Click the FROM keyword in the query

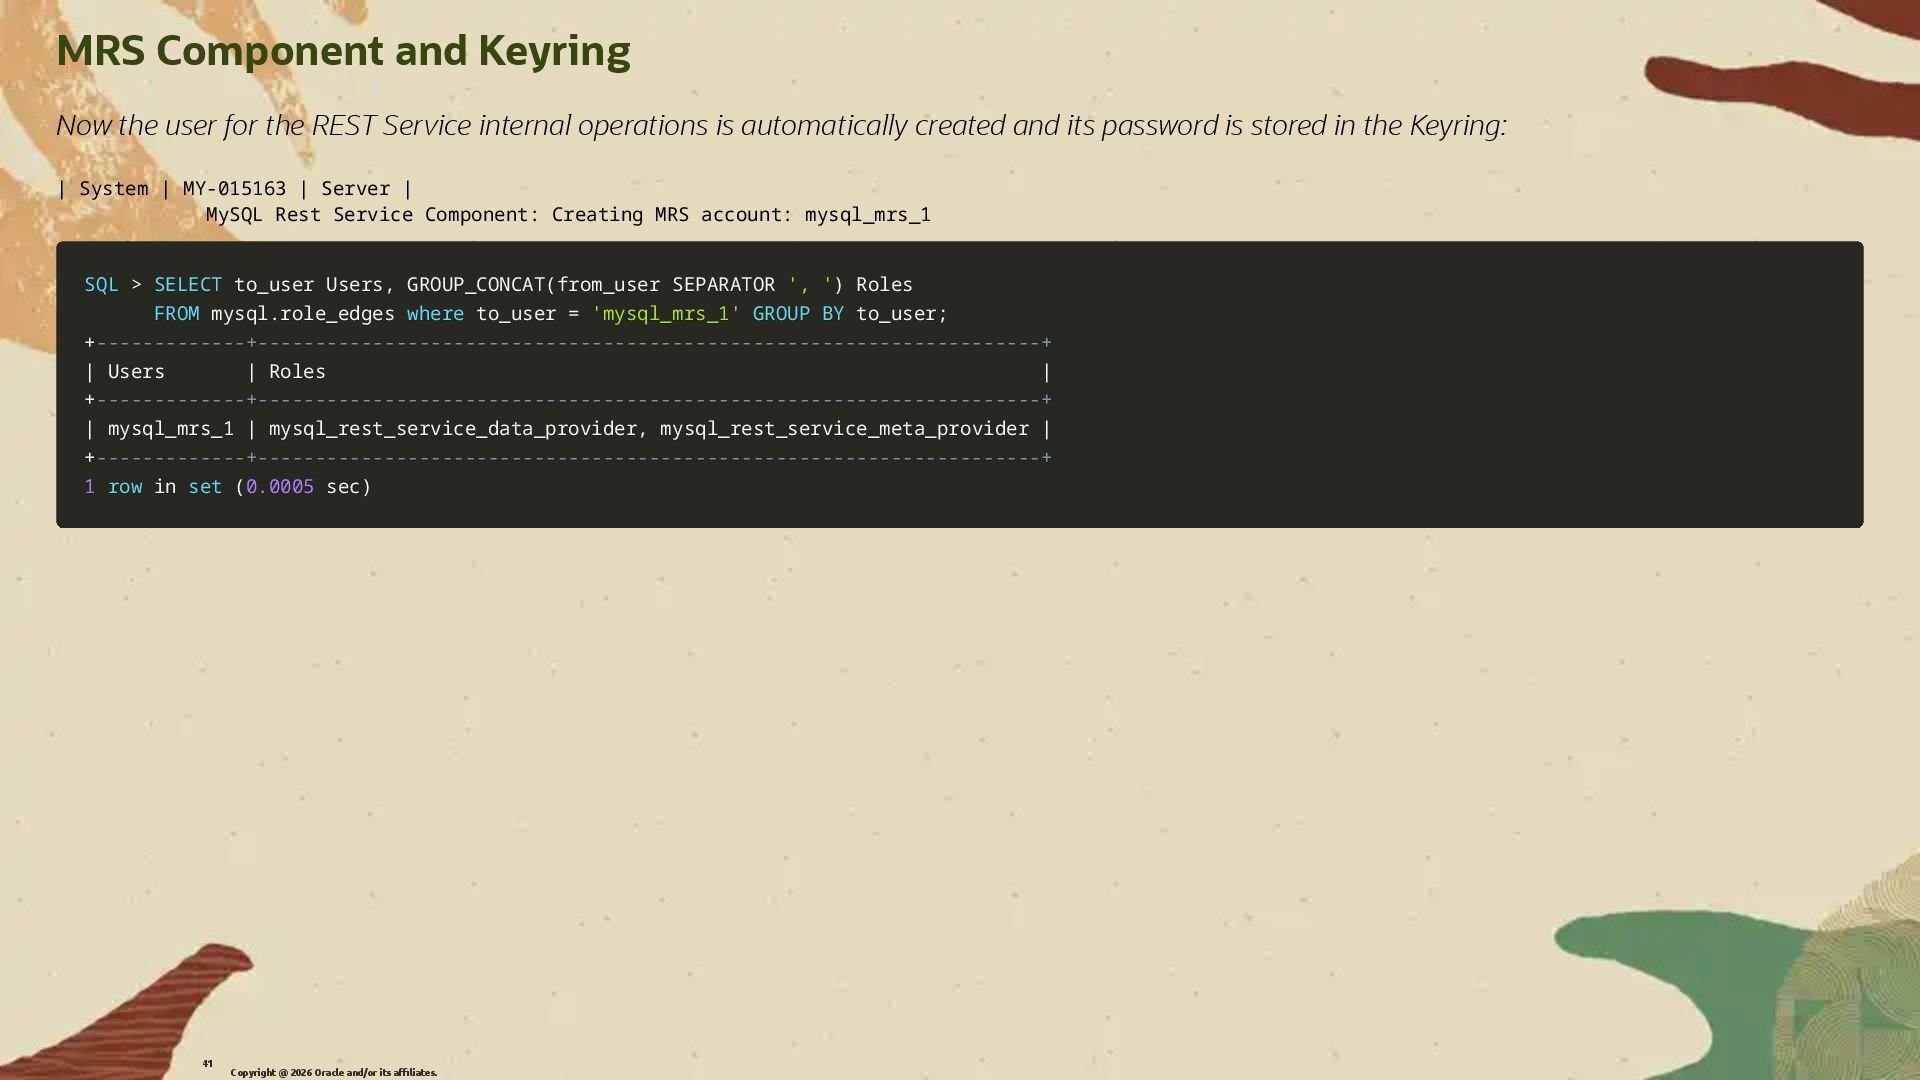click(176, 314)
